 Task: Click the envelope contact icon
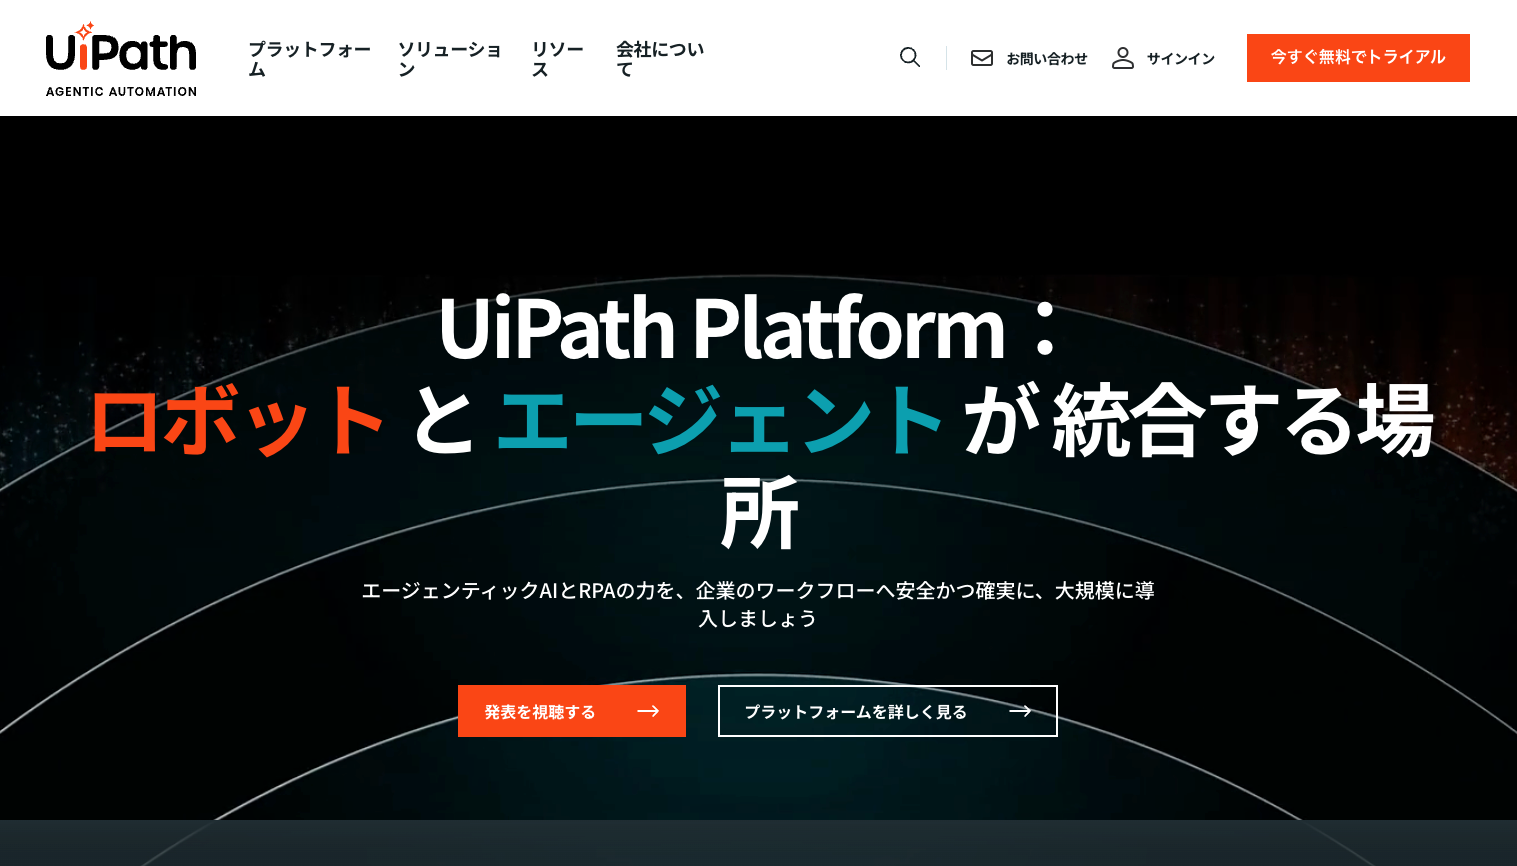[982, 58]
